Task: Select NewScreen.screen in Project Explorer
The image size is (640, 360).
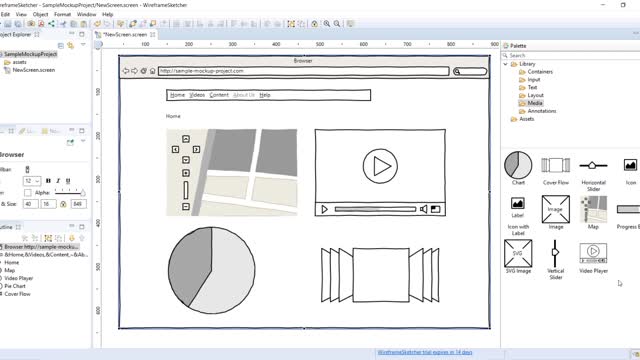Action: click(33, 70)
